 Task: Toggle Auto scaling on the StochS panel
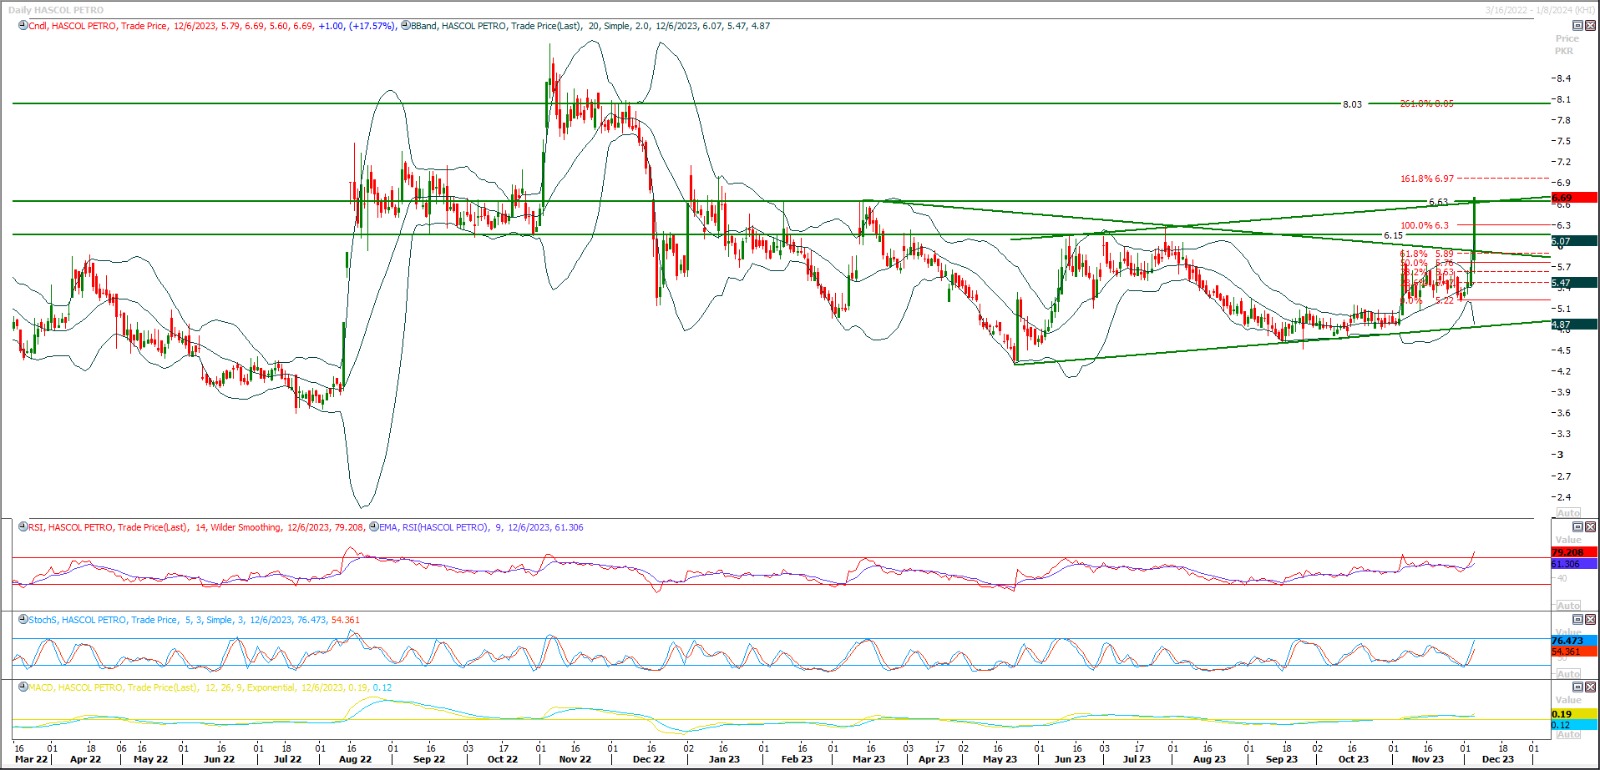pos(1568,673)
